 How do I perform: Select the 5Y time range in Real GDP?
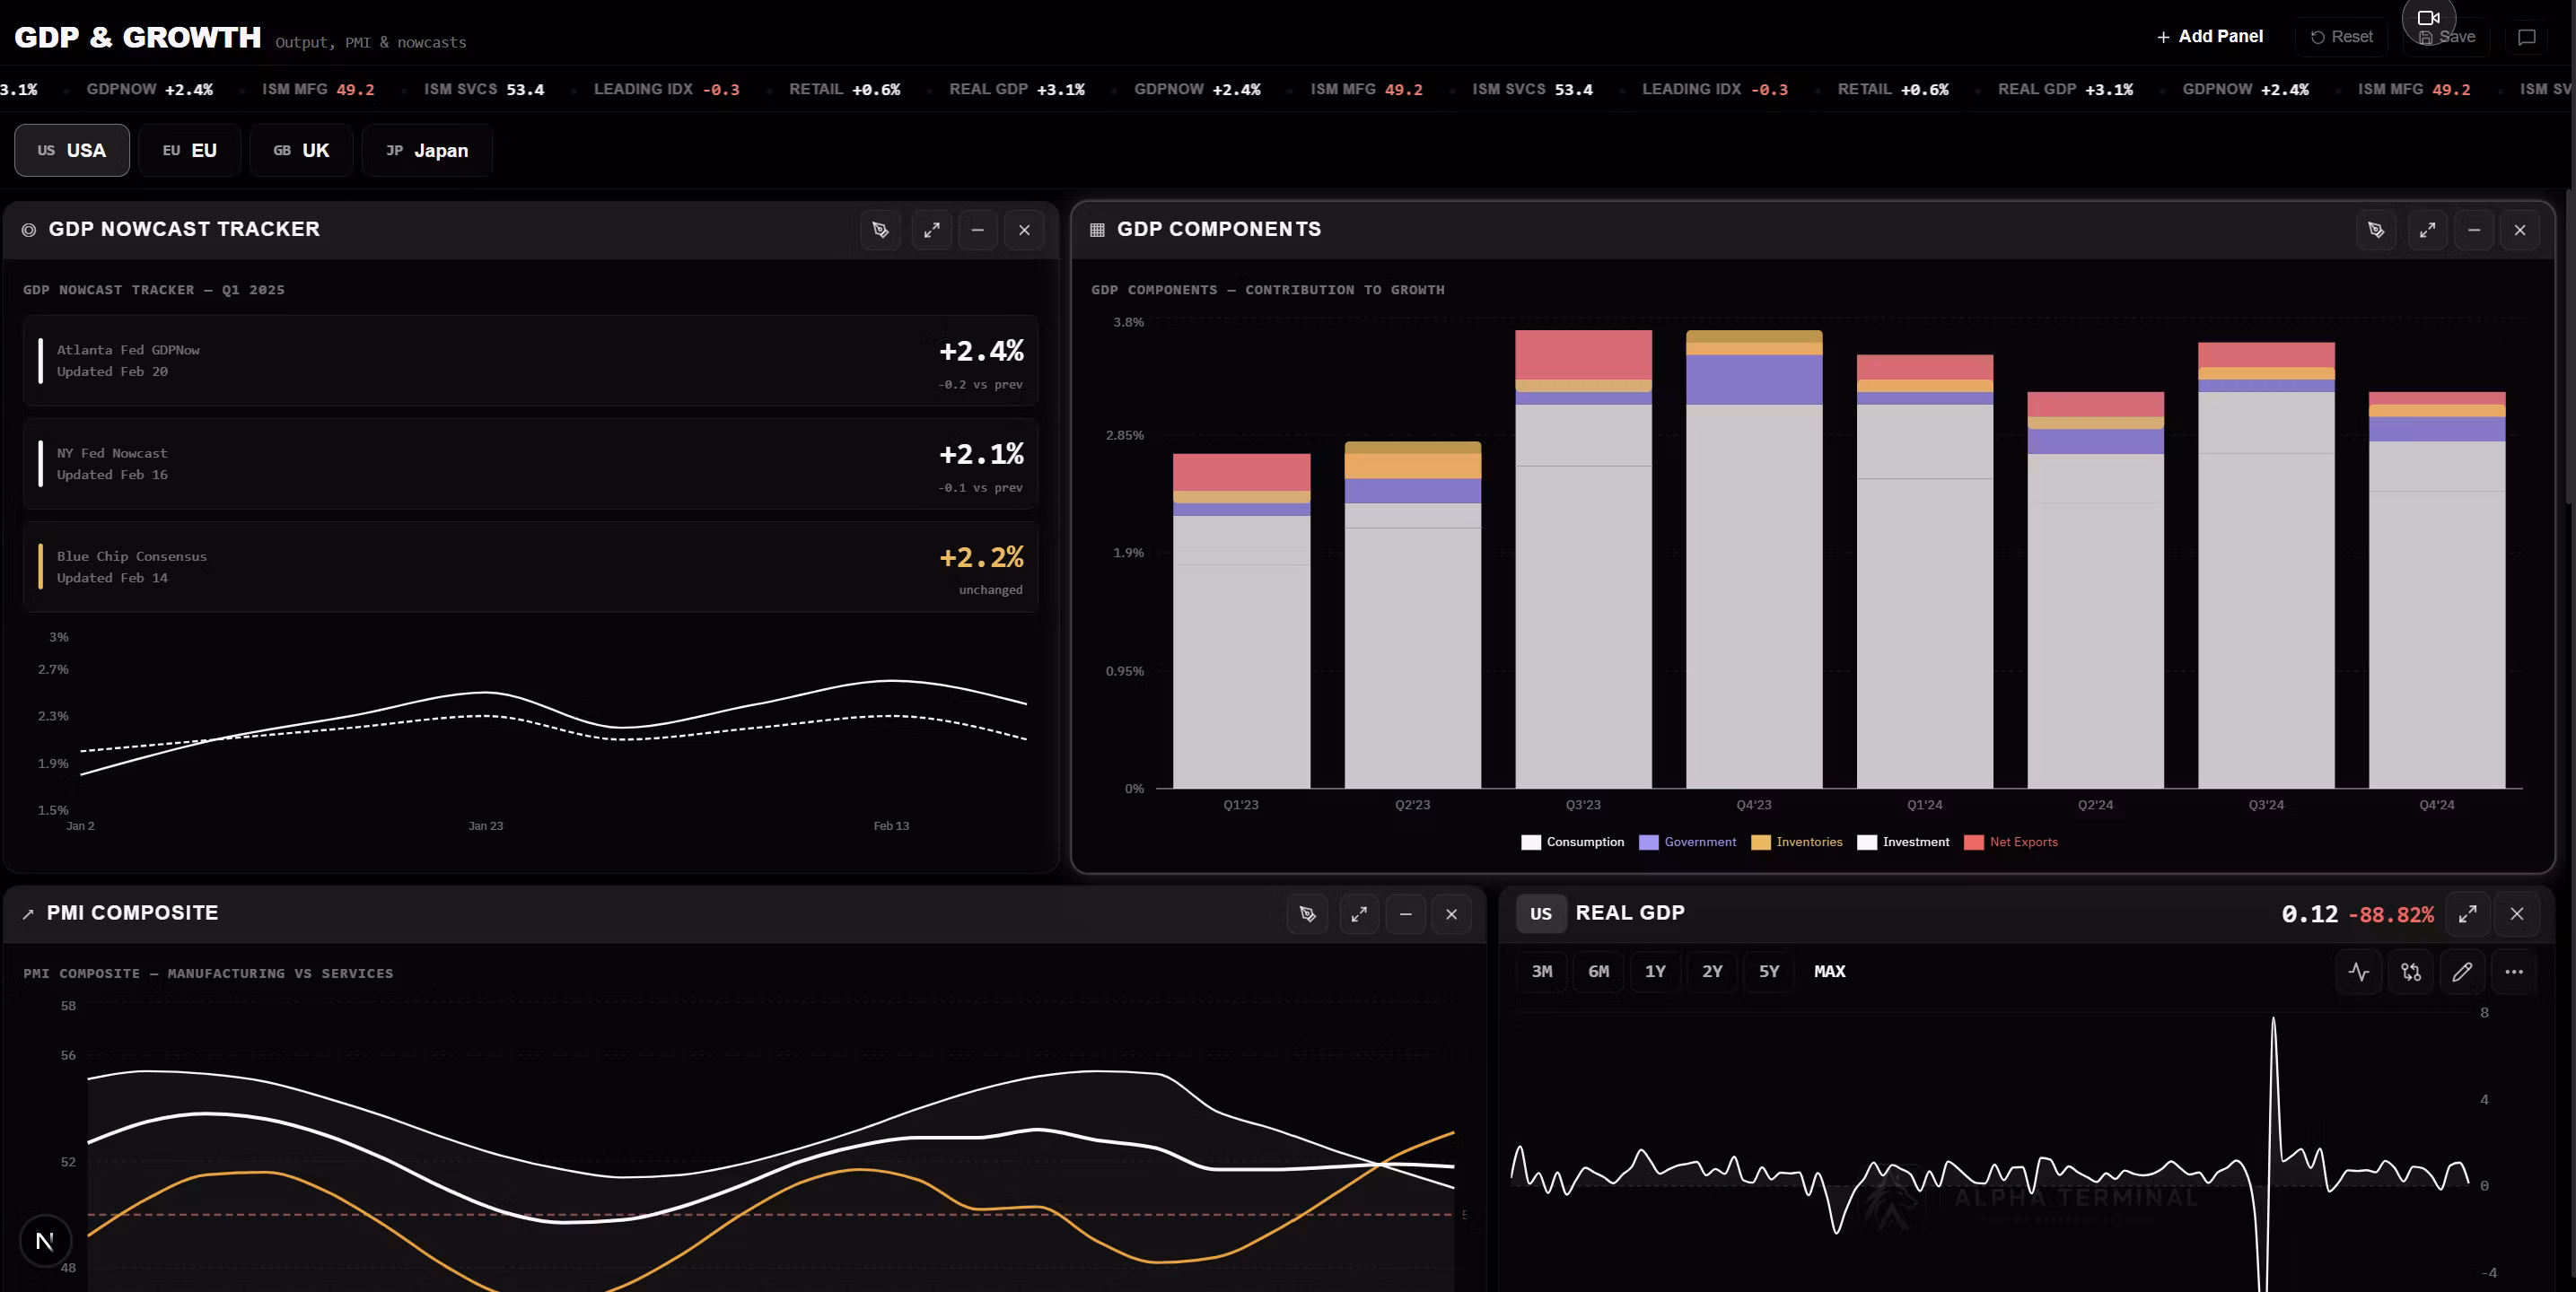[1768, 971]
